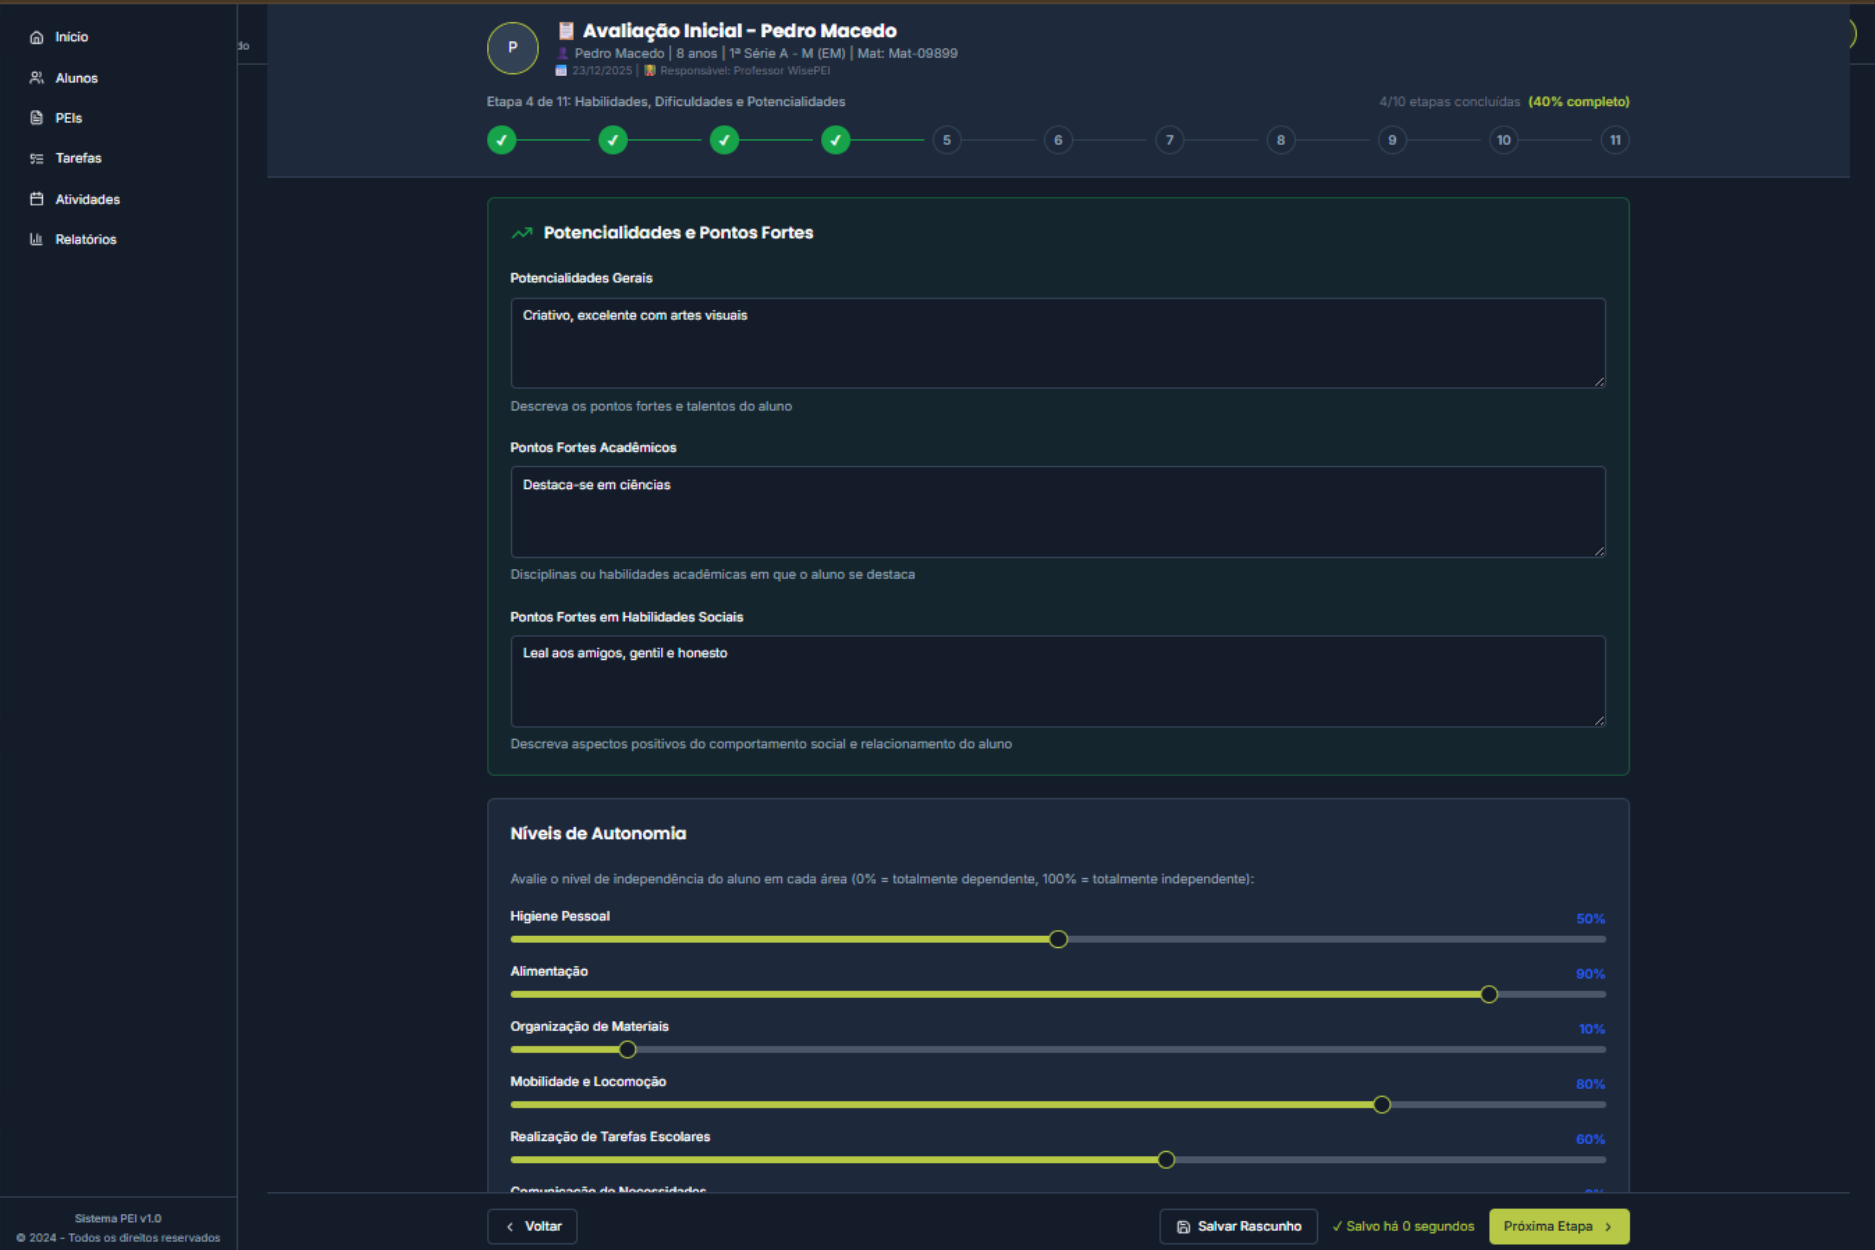Jump to step 5 in progress stepper

[946, 140]
